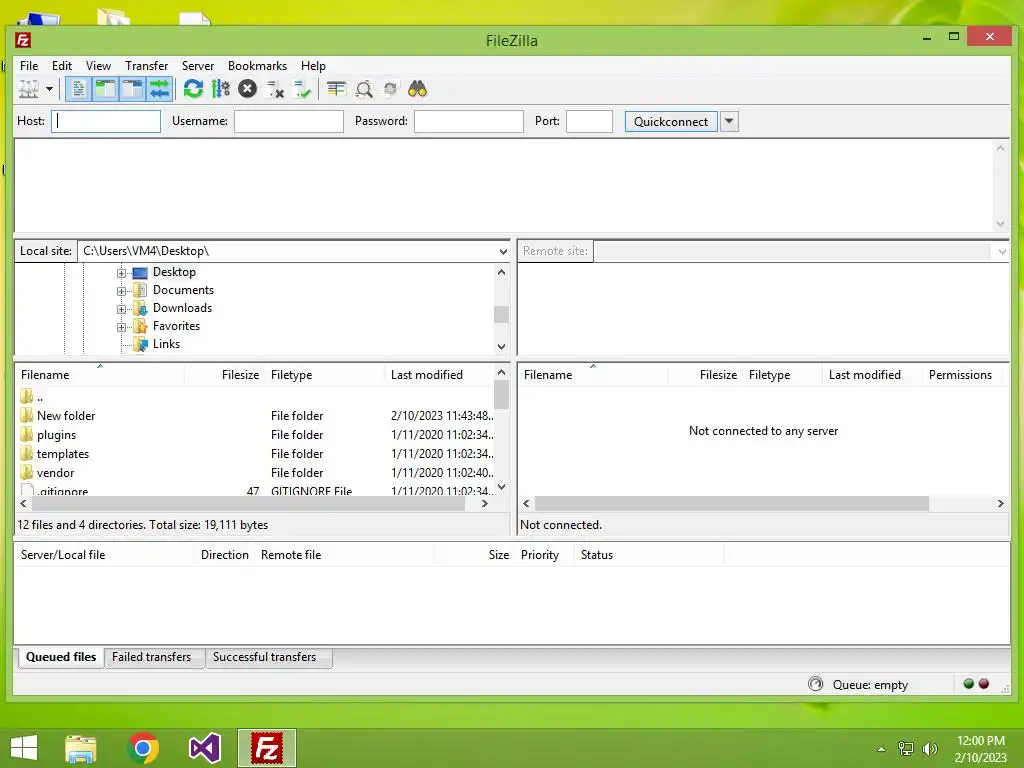Sort local list by Filesize column

[x=225, y=375]
